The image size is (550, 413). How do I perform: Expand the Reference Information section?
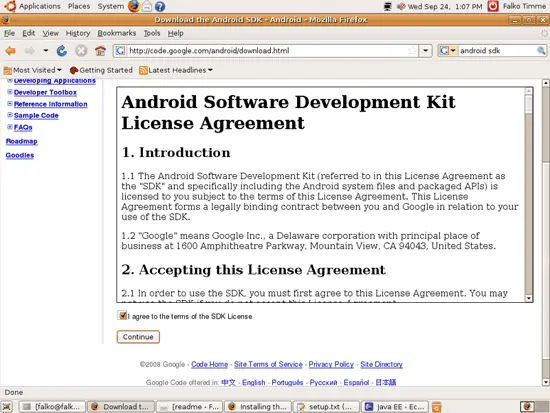pos(10,104)
